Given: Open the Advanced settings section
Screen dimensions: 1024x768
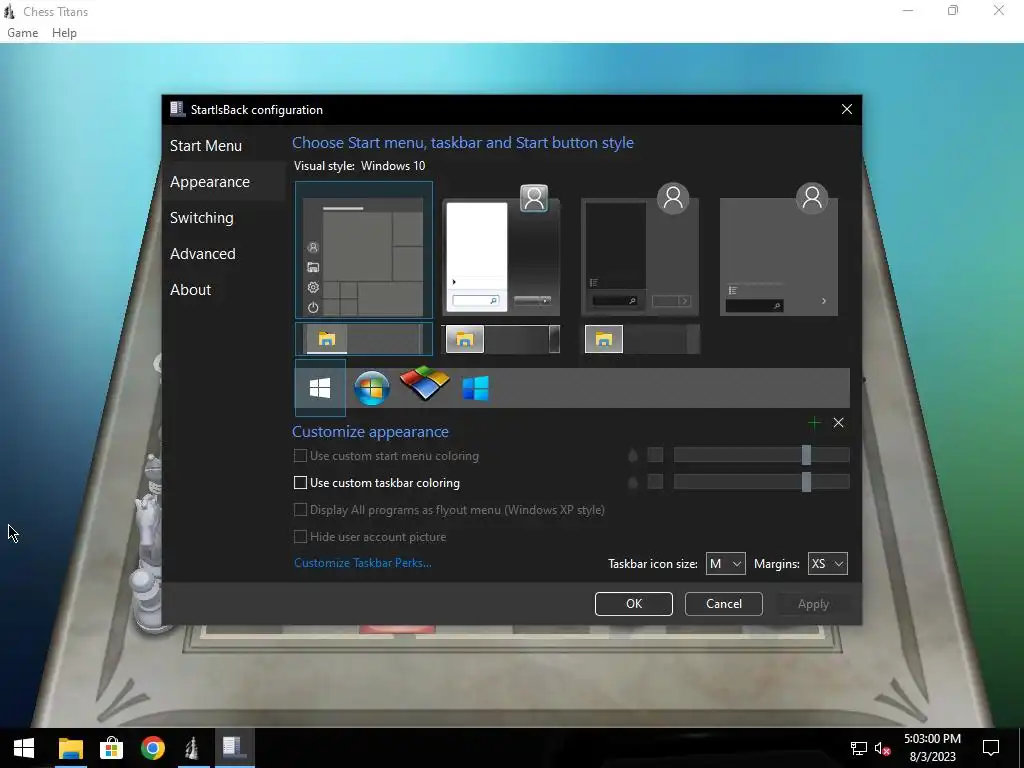Looking at the screenshot, I should 202,253.
